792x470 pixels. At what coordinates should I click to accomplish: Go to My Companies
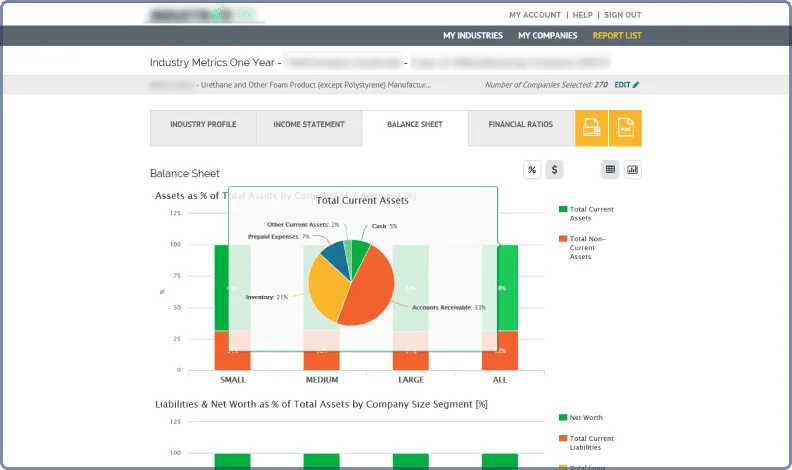[548, 35]
